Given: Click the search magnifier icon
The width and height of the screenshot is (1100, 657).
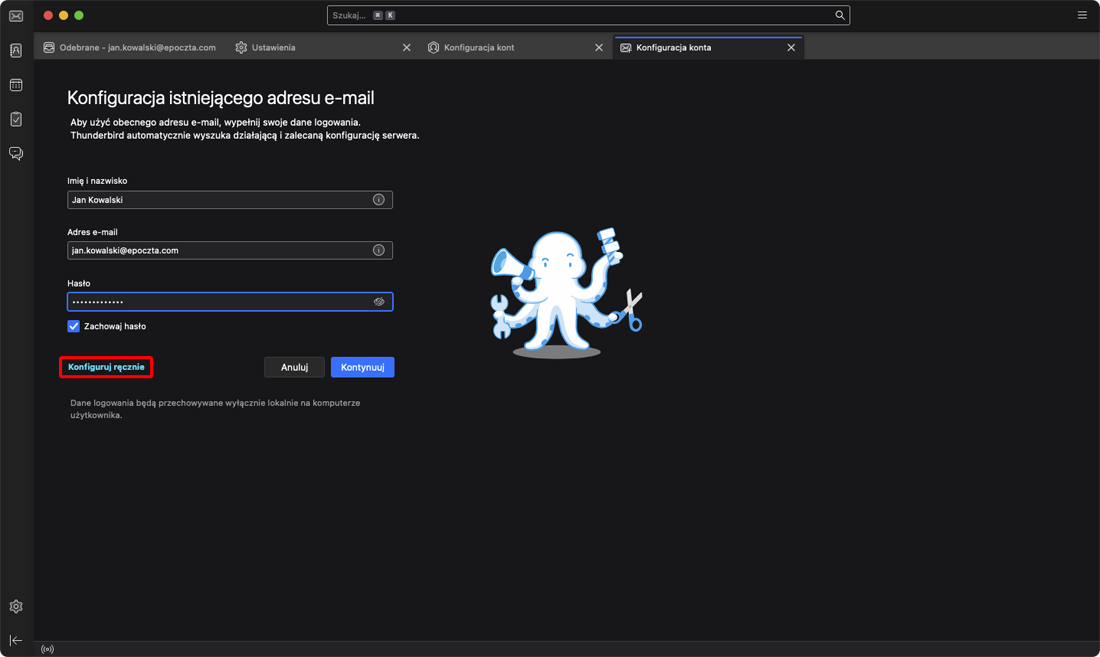Looking at the screenshot, I should coord(840,15).
